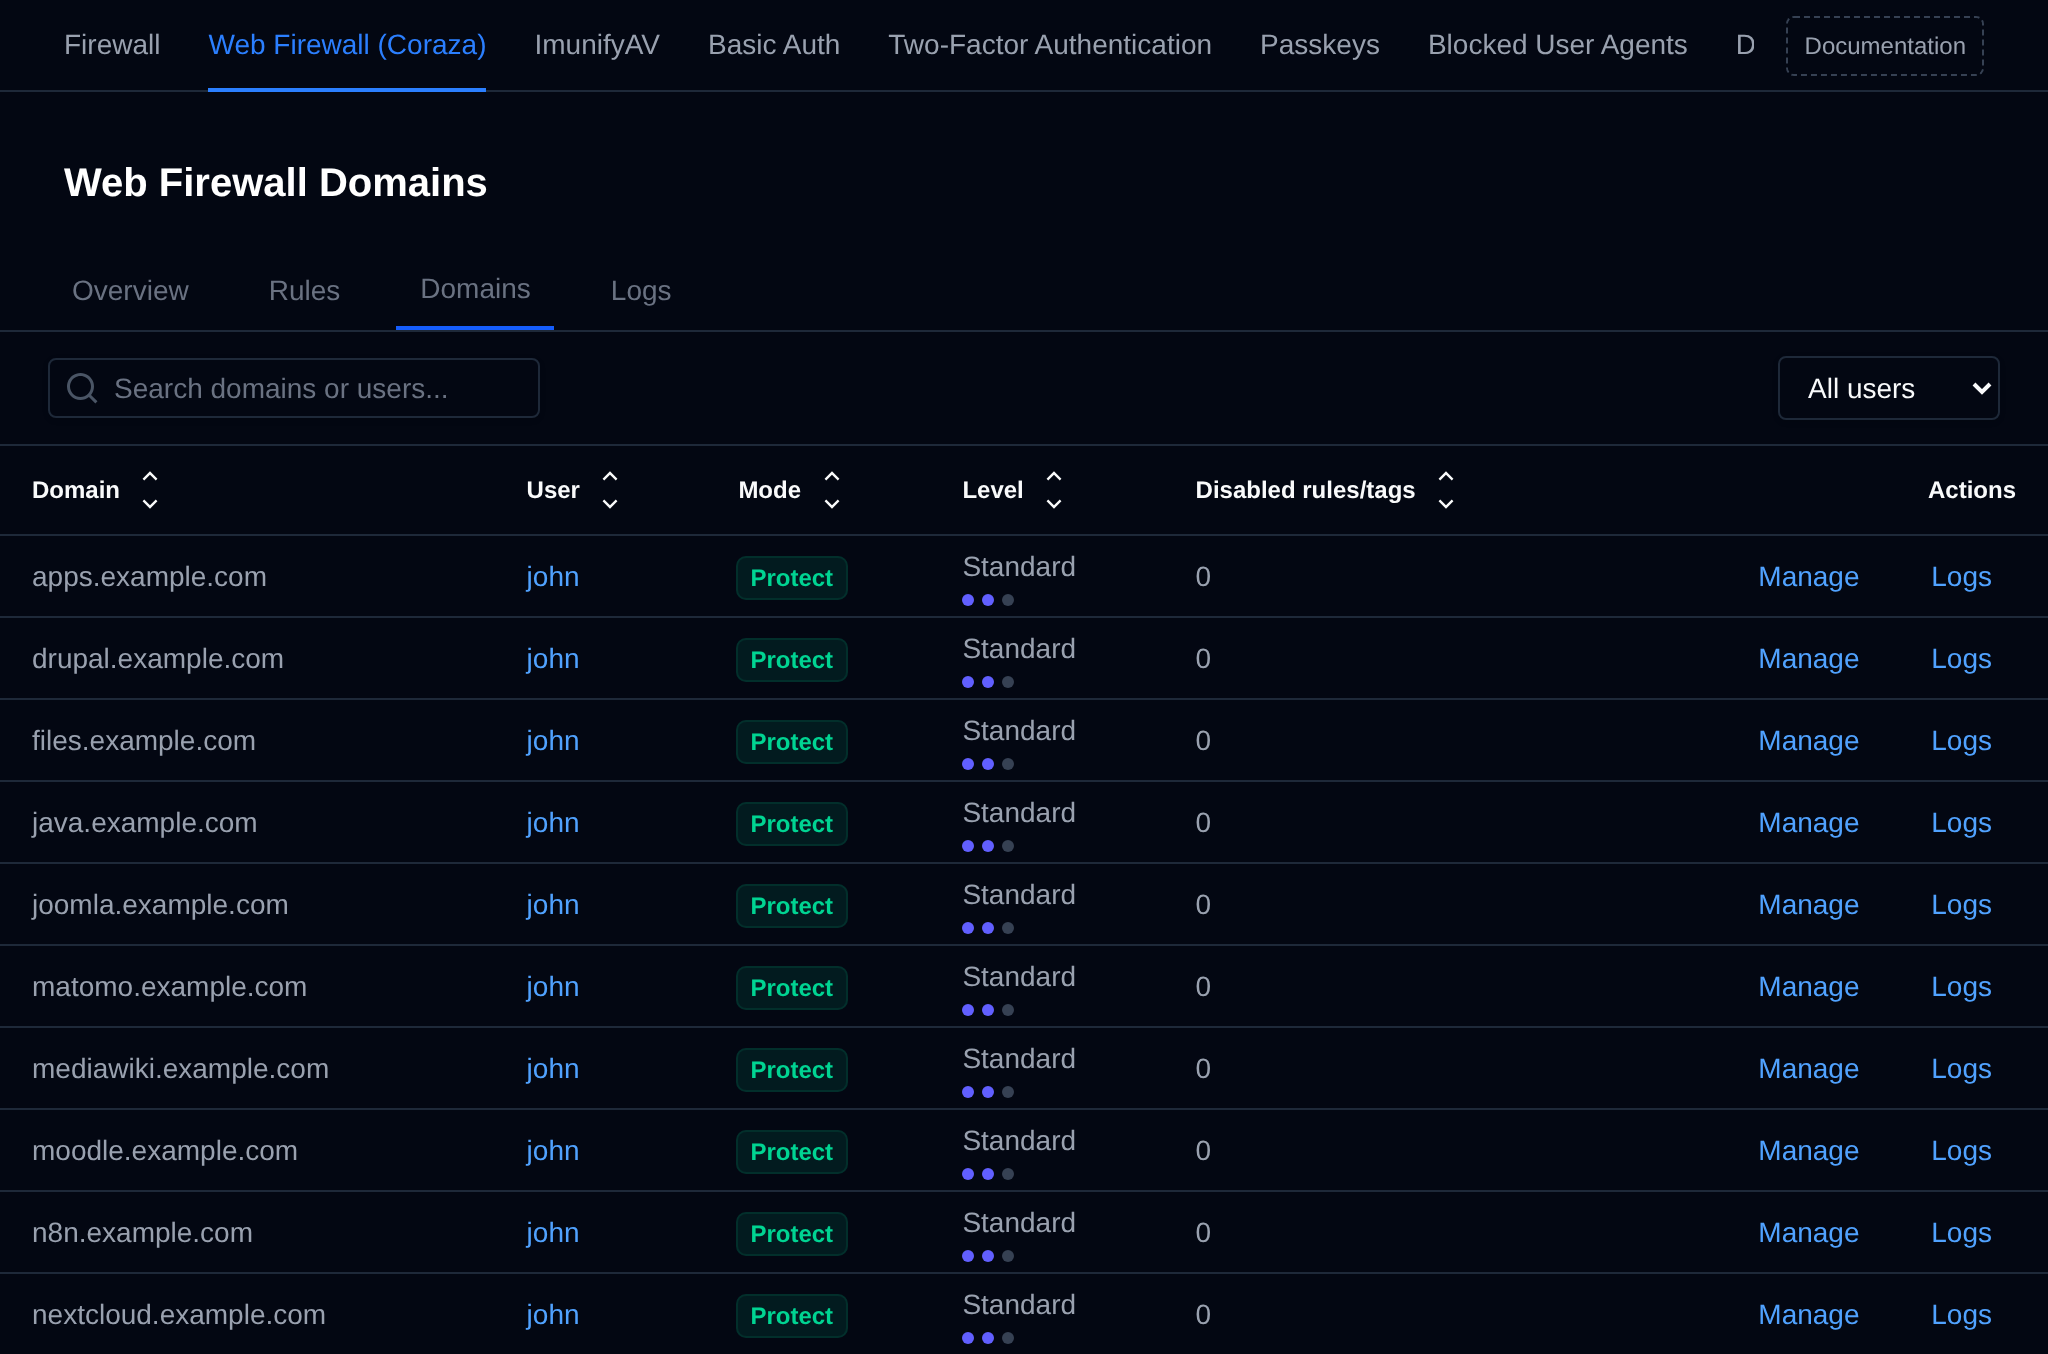This screenshot has height=1354, width=2048.
Task: View Logs for joomla.example.com
Action: click(1961, 905)
